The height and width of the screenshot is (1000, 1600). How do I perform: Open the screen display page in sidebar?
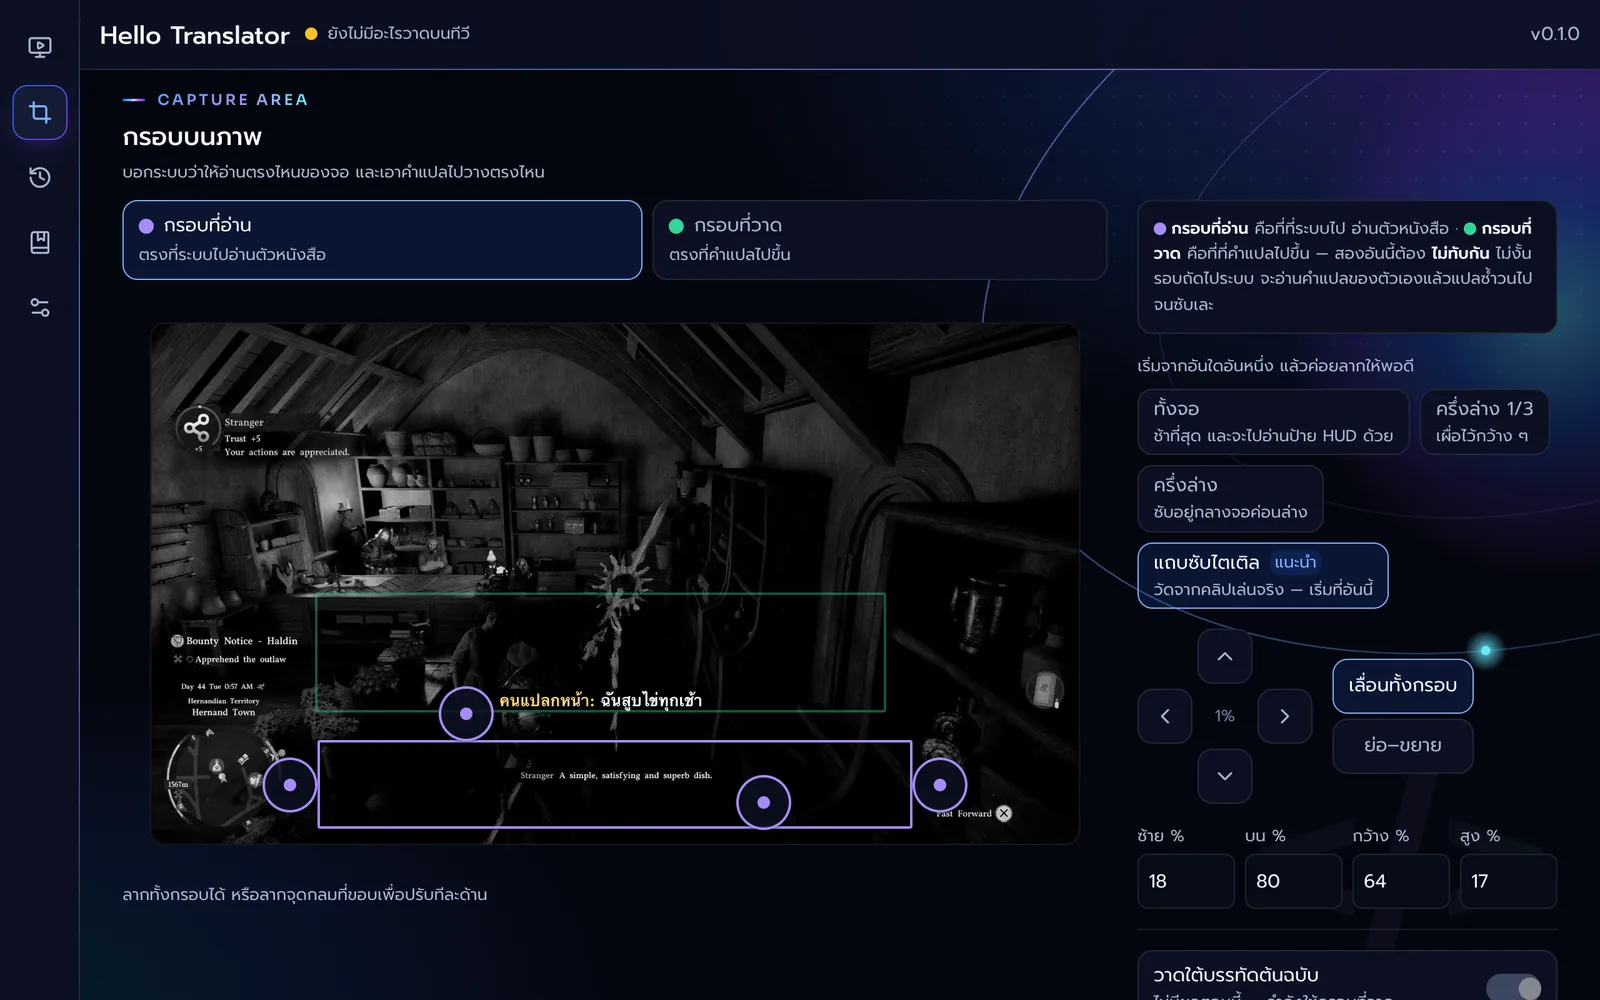point(40,47)
